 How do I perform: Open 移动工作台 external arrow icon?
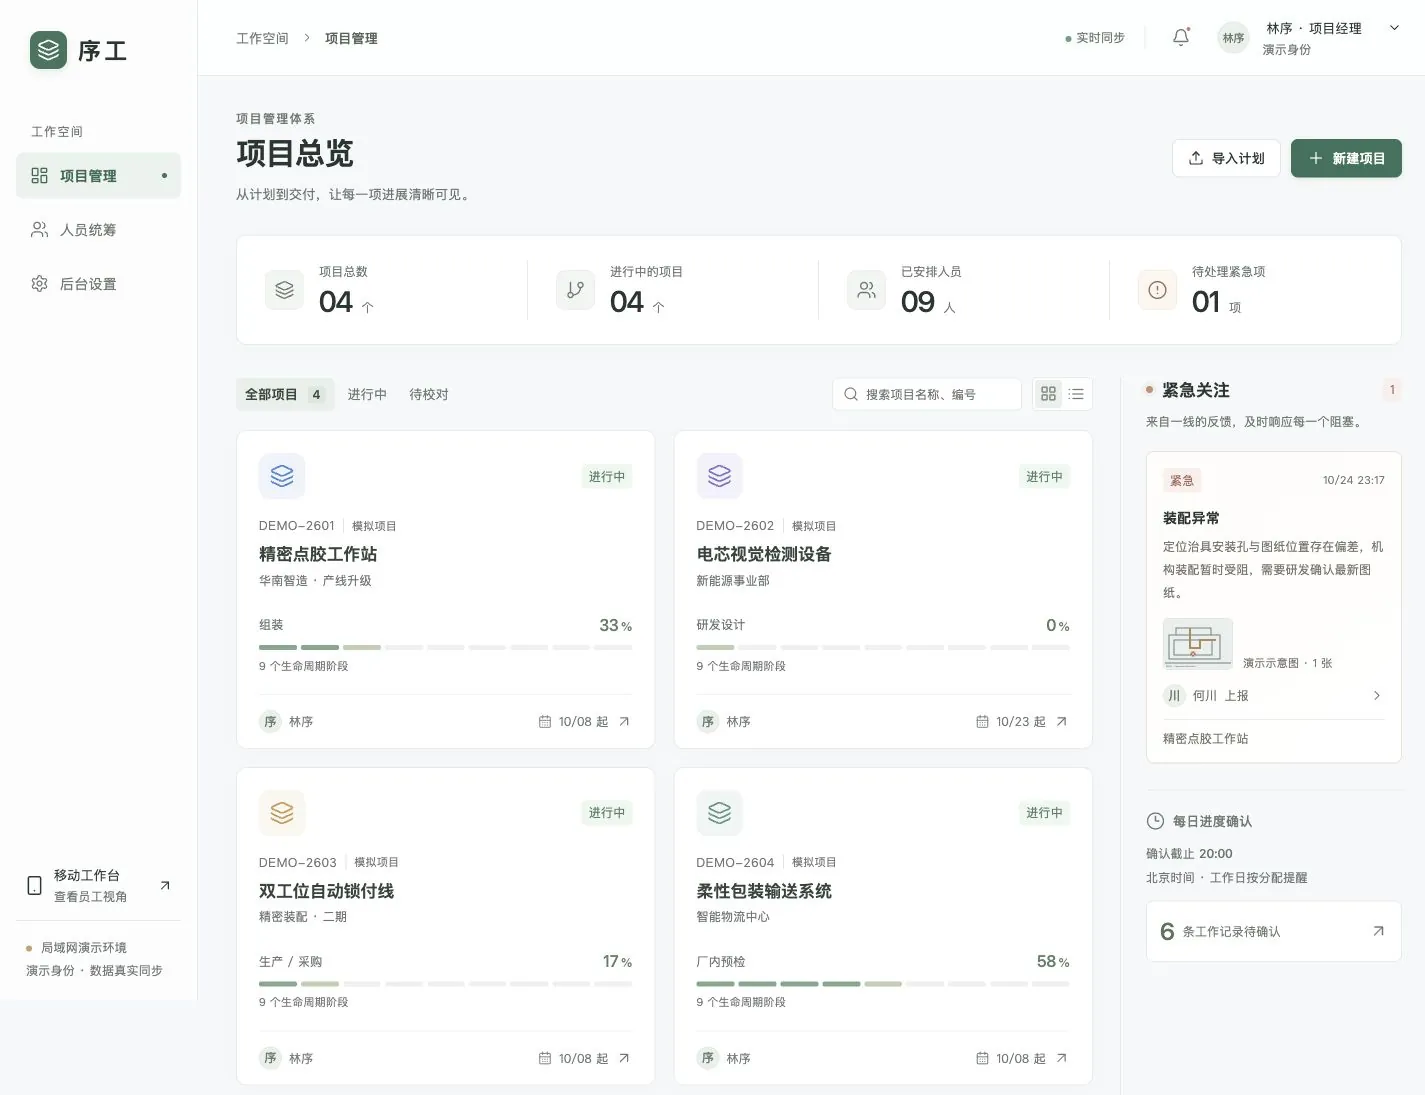click(x=165, y=885)
